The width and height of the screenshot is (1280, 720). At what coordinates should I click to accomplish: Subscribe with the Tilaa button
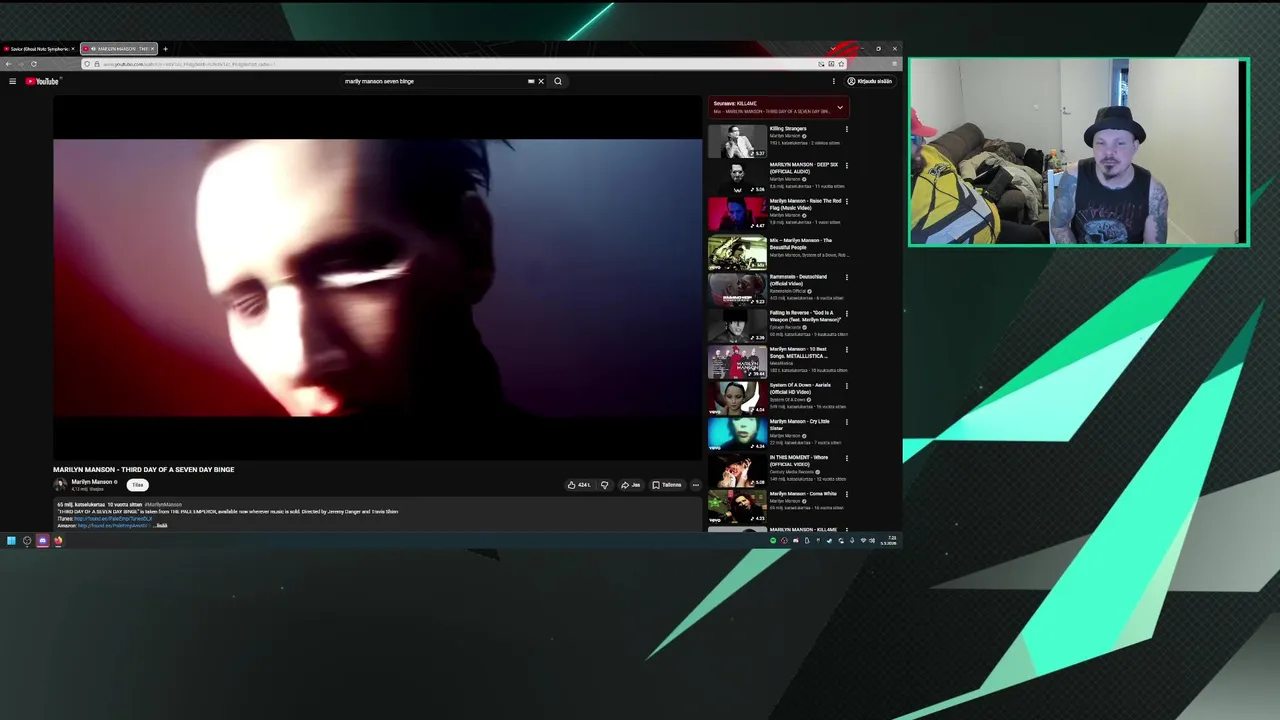pyautogui.click(x=138, y=485)
